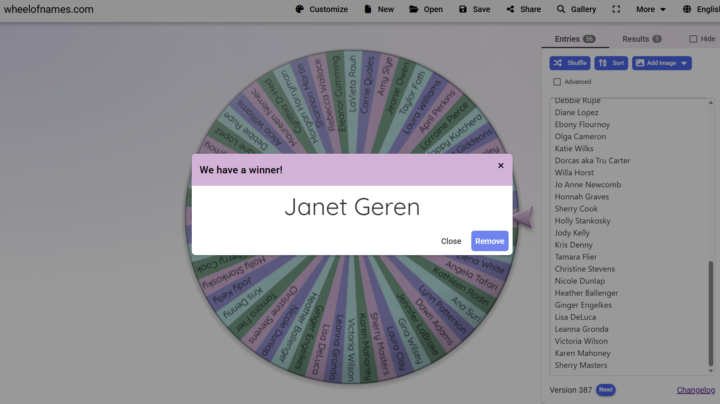The height and width of the screenshot is (404, 720).
Task: Click the scroll up arrow of entries list
Action: tap(711, 102)
